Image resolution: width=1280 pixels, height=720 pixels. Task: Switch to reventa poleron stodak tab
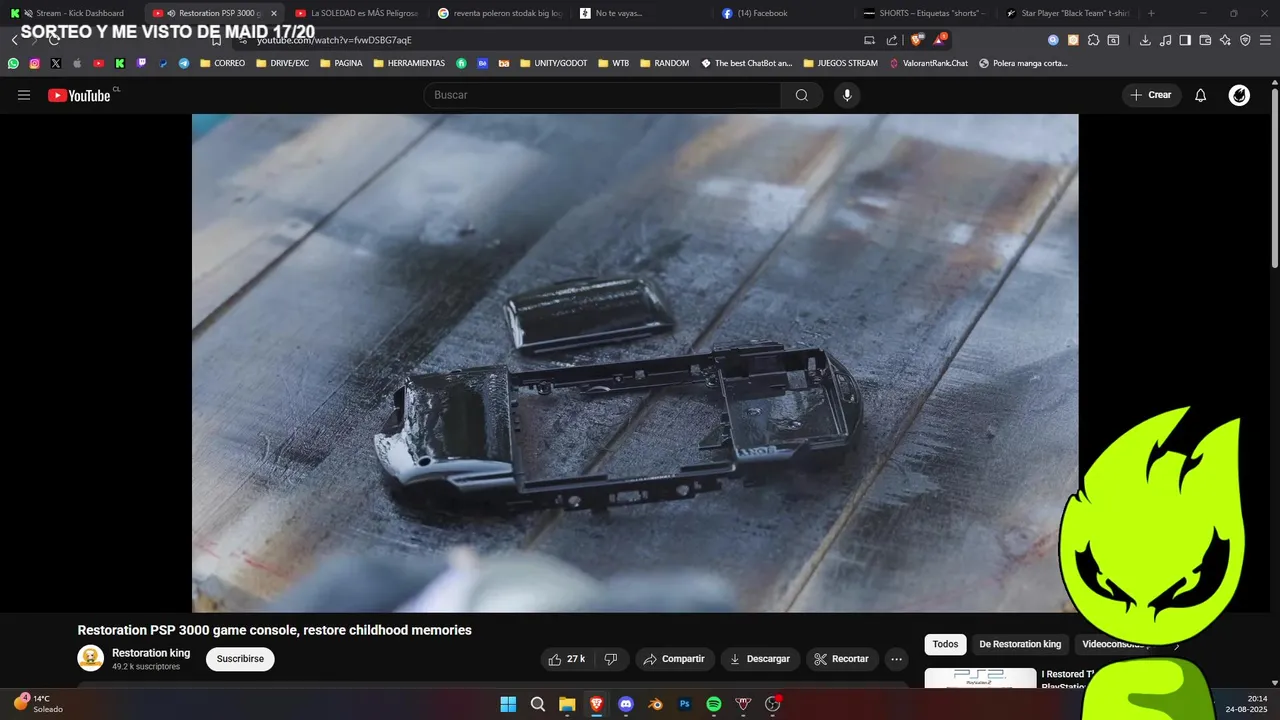[x=500, y=13]
